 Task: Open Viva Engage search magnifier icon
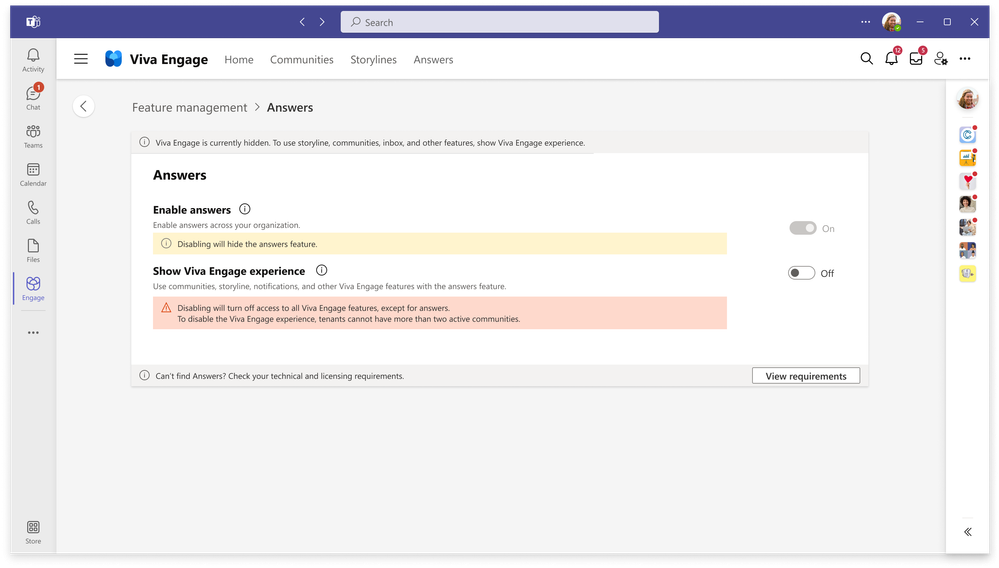pyautogui.click(x=866, y=59)
